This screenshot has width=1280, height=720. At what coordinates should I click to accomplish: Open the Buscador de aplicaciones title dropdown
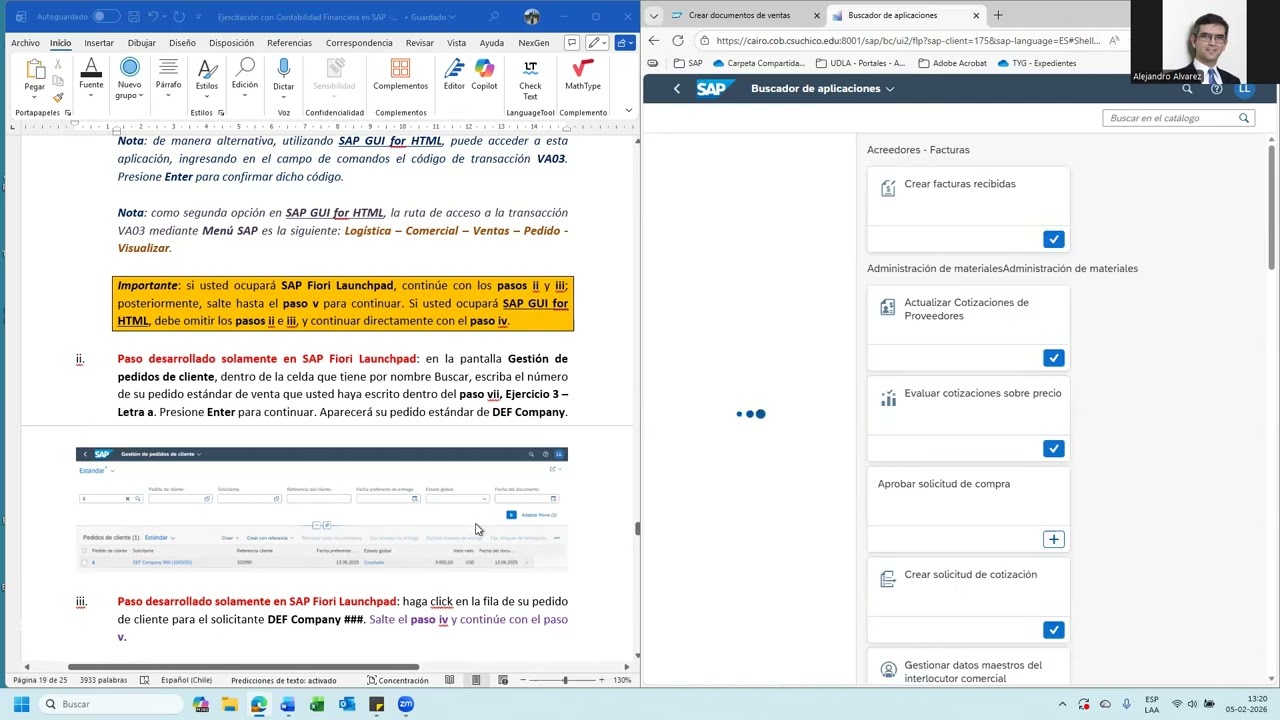pyautogui.click(x=890, y=89)
